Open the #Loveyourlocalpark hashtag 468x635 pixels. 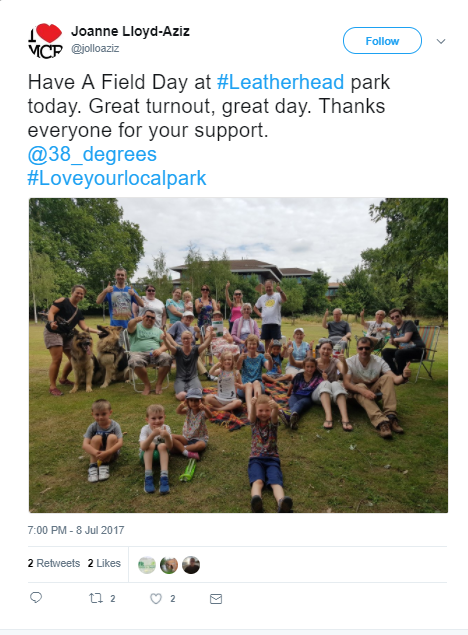click(x=117, y=178)
